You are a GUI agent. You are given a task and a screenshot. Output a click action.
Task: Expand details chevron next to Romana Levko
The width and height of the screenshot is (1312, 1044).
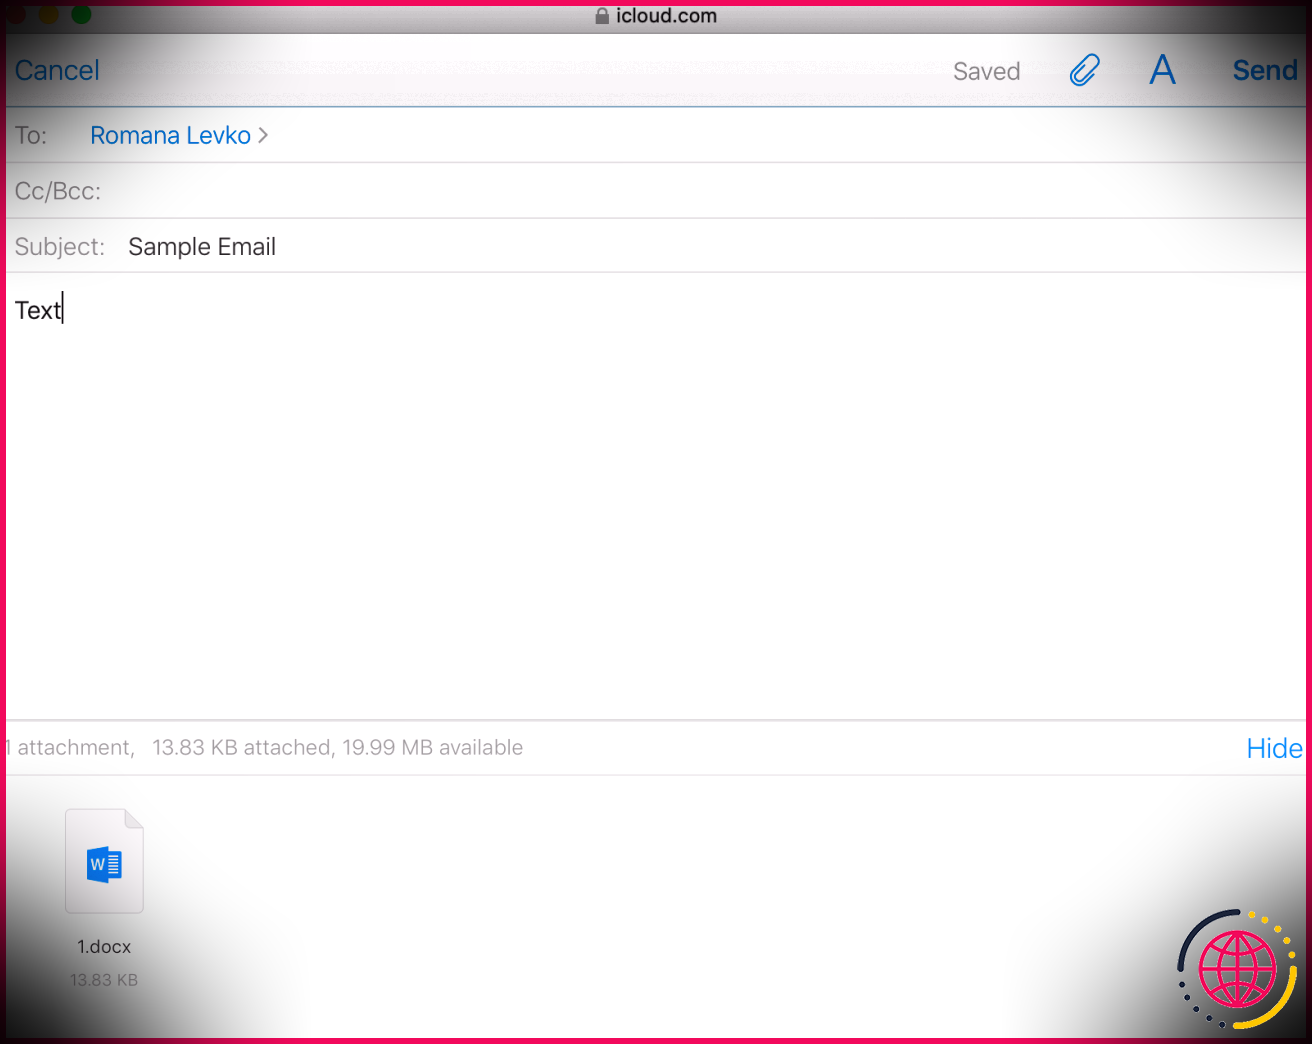point(263,135)
